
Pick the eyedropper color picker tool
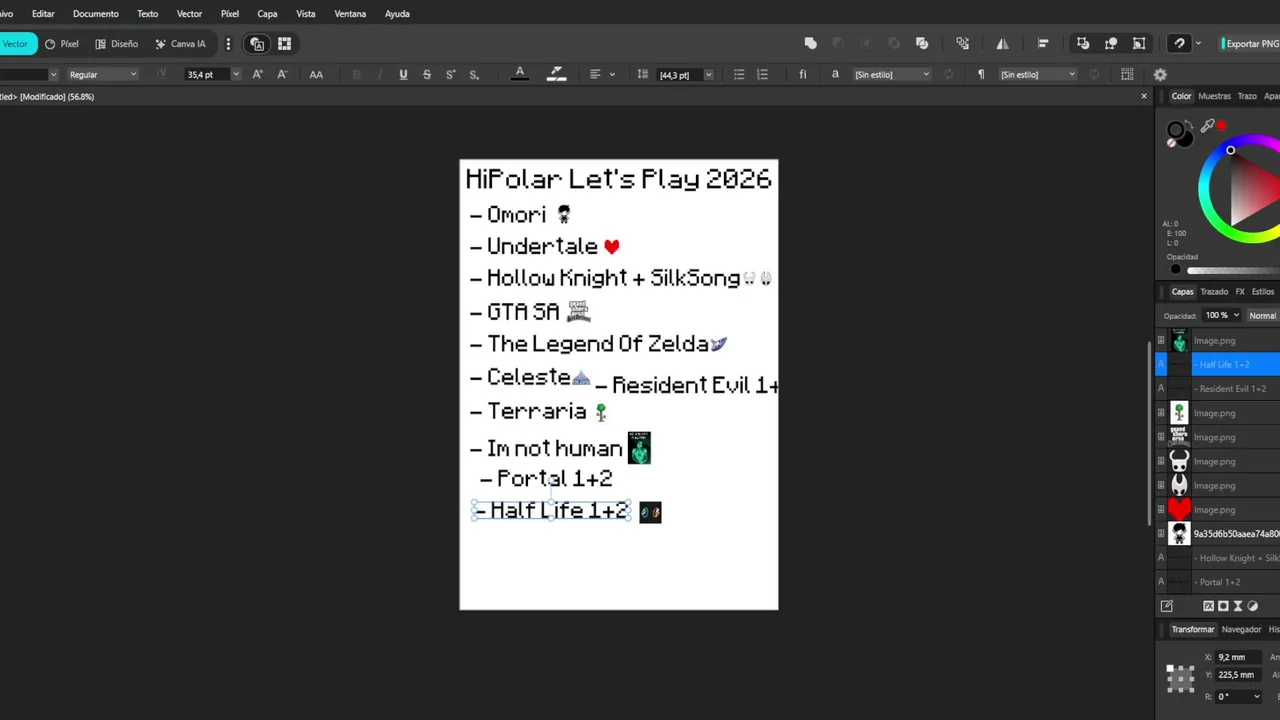click(x=1208, y=126)
